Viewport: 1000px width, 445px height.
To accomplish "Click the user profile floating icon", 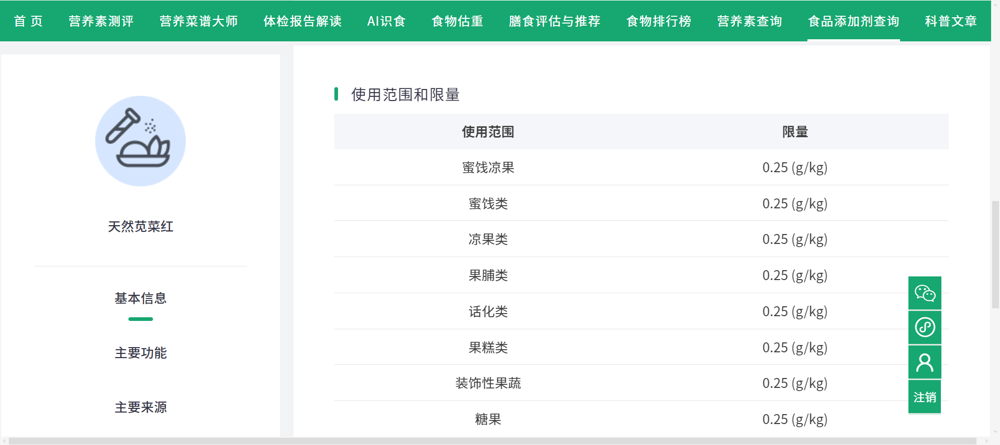I will click(925, 361).
